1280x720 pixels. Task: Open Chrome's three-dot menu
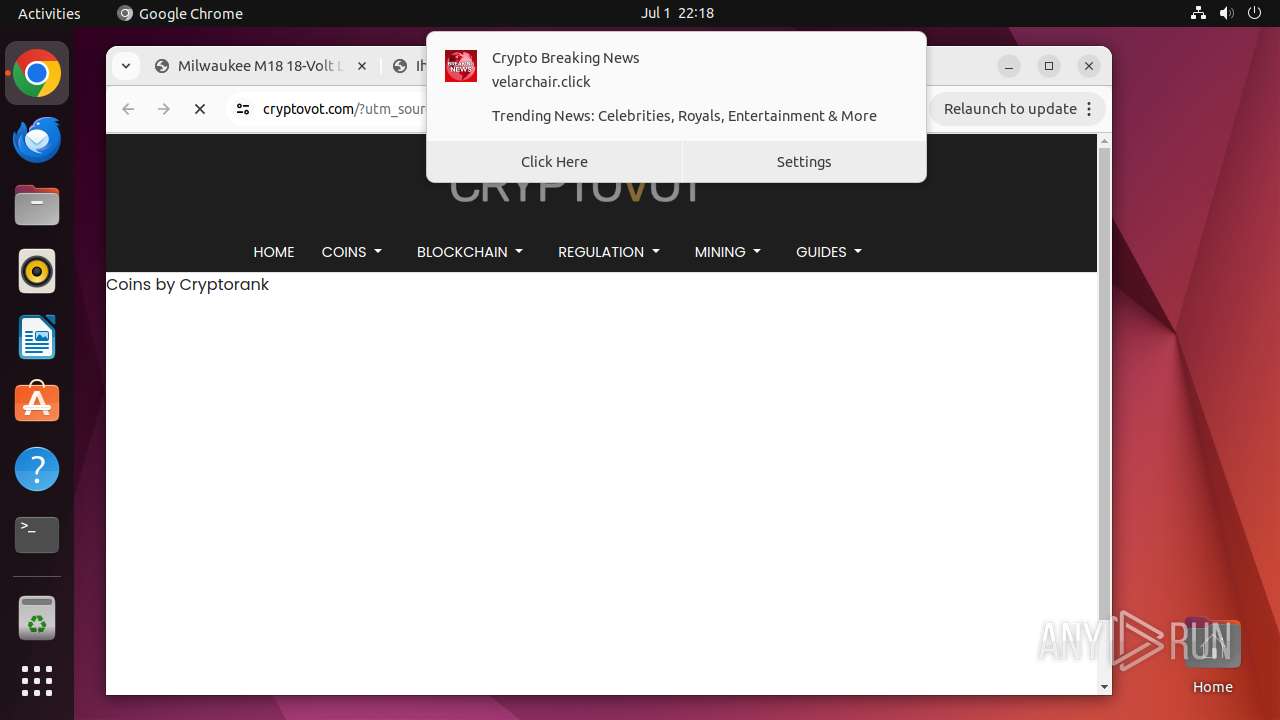(1089, 109)
